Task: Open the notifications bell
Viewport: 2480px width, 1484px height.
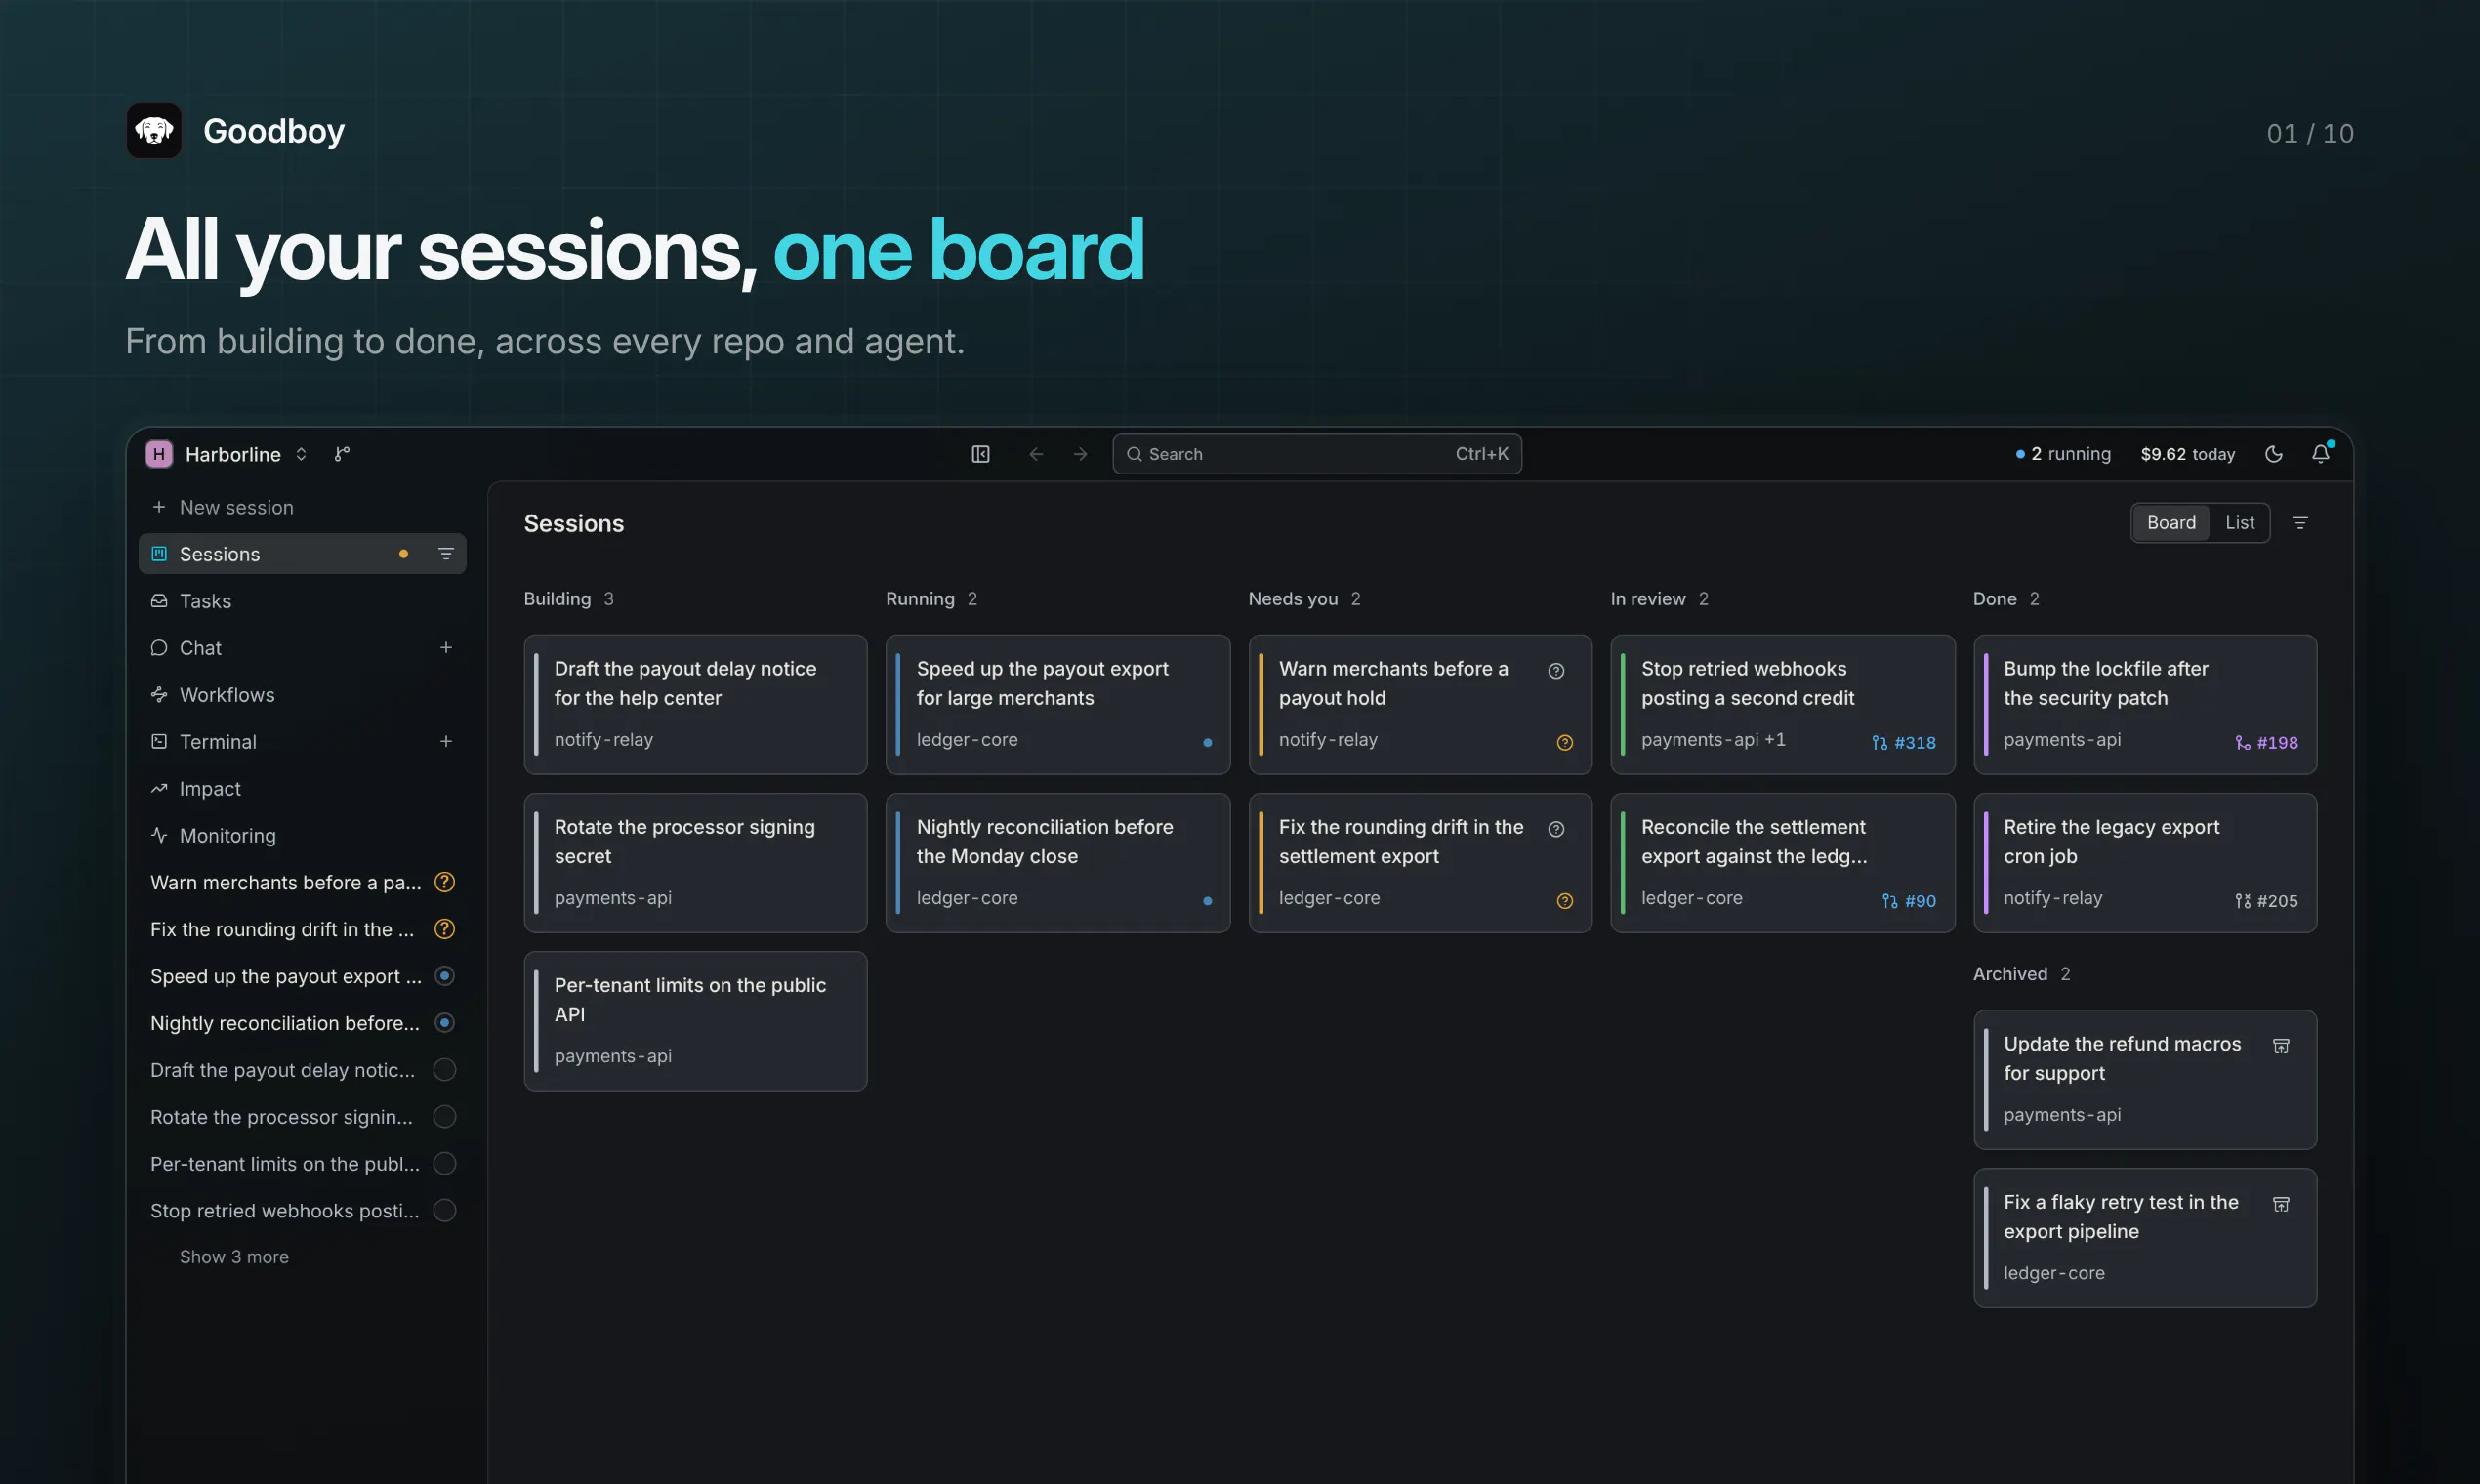Action: coord(2320,454)
